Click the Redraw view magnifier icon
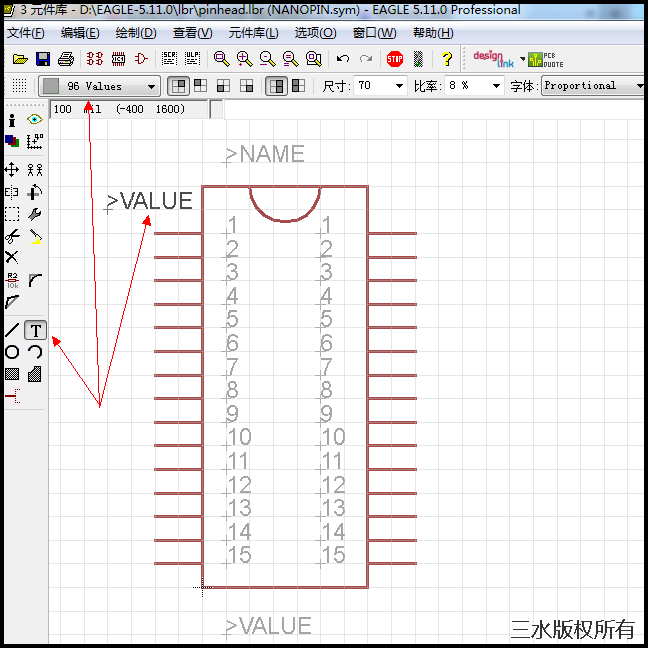This screenshot has width=648, height=648. [291, 59]
